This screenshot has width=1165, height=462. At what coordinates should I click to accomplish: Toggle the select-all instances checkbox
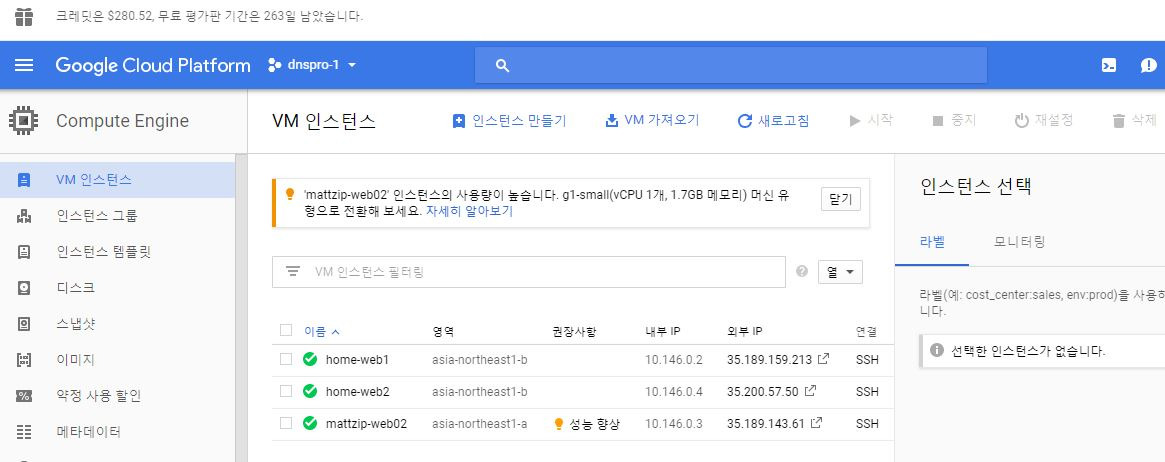[286, 331]
